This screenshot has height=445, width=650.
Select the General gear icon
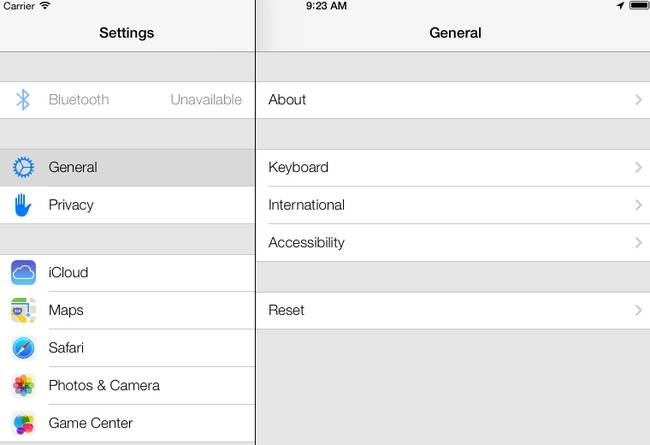coord(23,167)
